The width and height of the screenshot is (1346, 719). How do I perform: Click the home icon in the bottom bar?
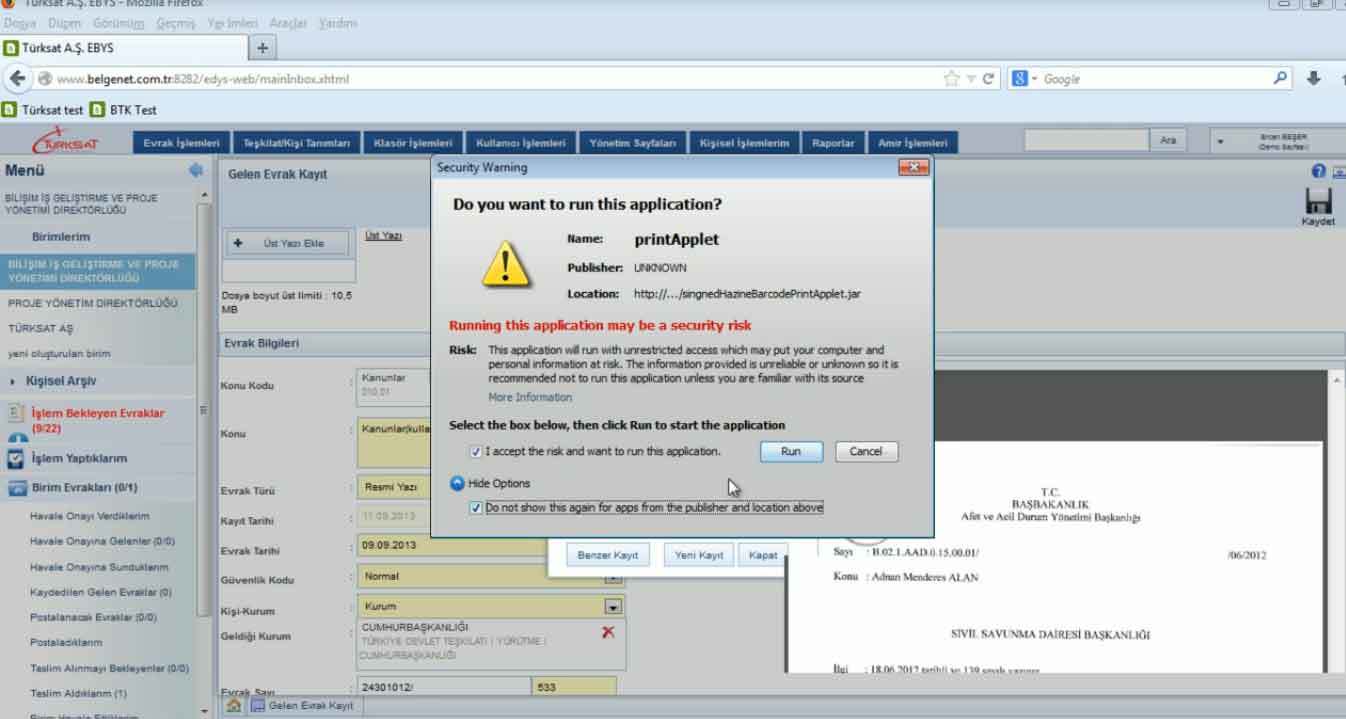coord(233,706)
